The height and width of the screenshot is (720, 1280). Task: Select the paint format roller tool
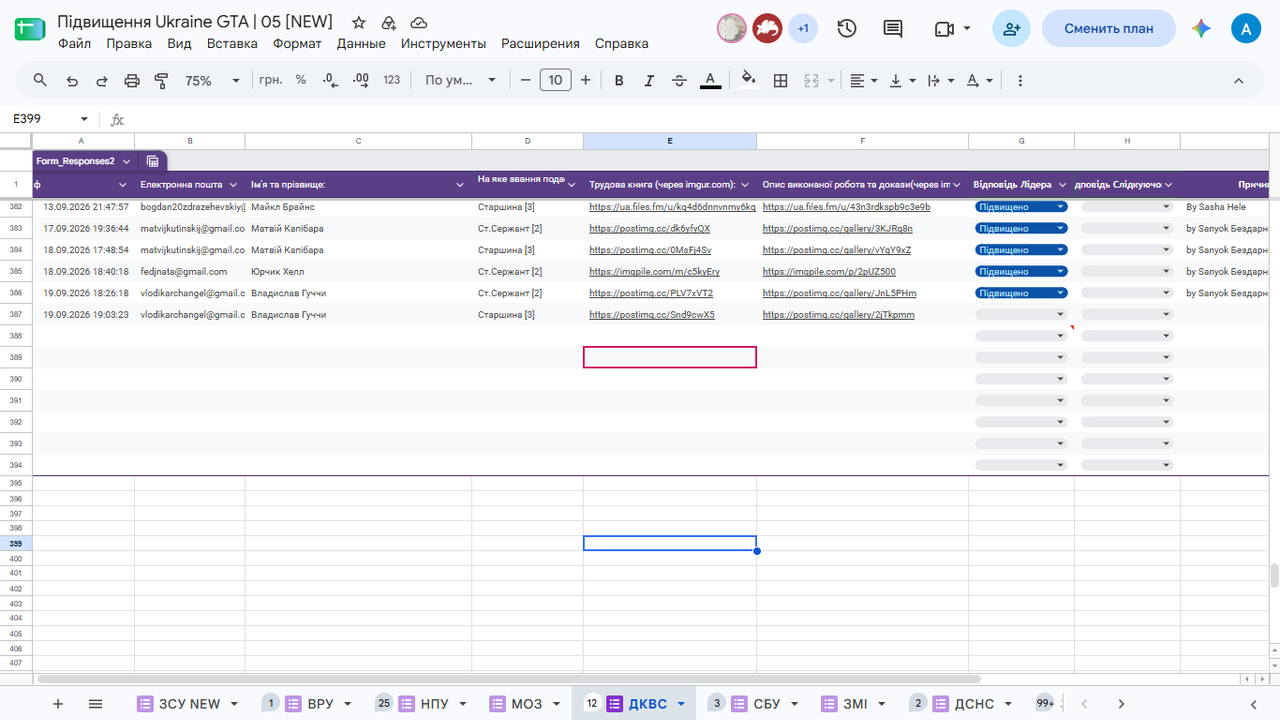click(162, 80)
